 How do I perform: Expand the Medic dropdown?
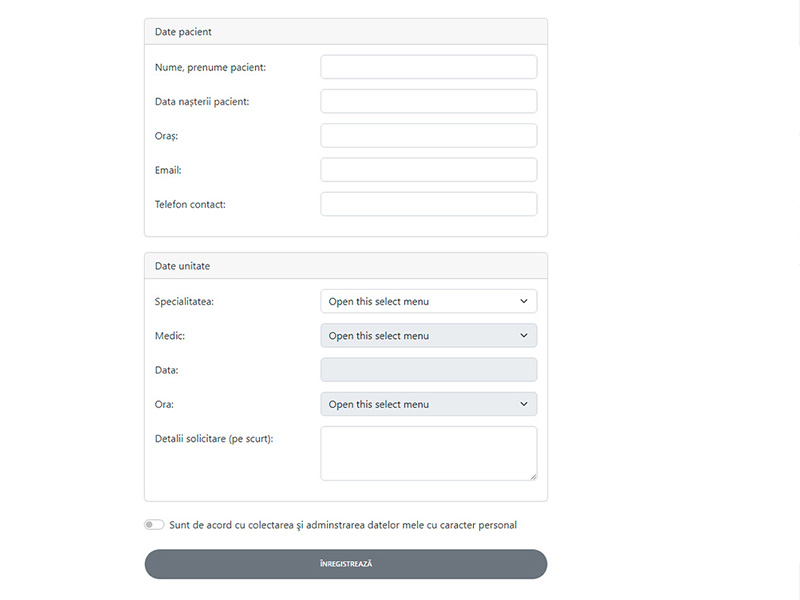pyautogui.click(x=429, y=335)
